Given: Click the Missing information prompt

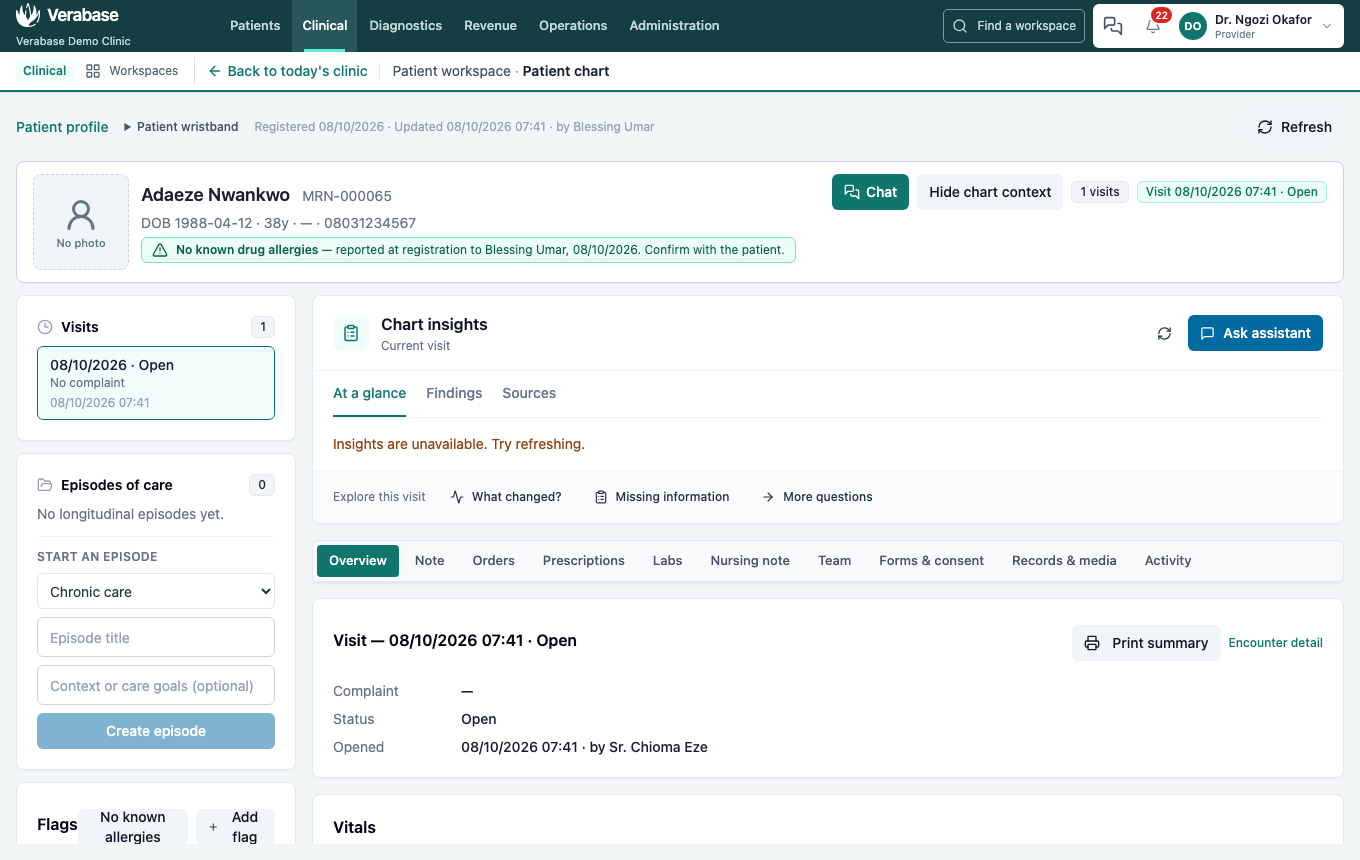Looking at the screenshot, I should [662, 497].
